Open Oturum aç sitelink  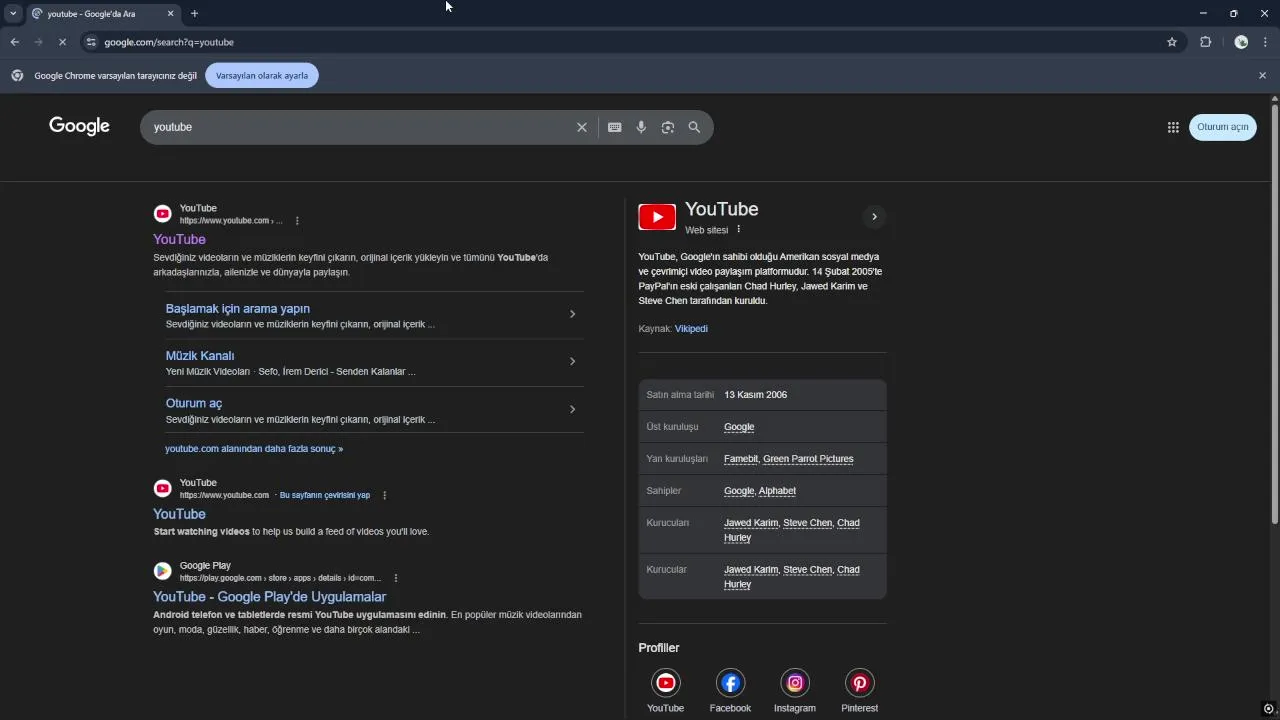pyautogui.click(x=194, y=403)
